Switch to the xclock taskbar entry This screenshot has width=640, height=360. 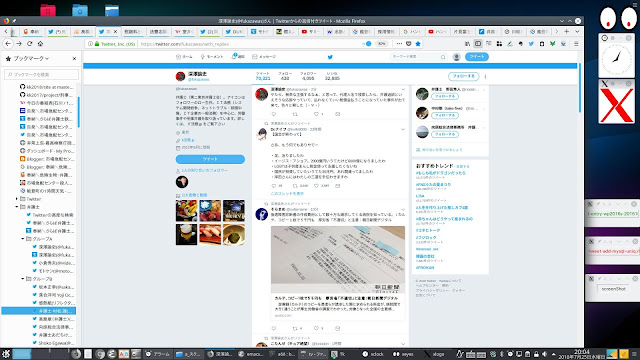[373, 354]
